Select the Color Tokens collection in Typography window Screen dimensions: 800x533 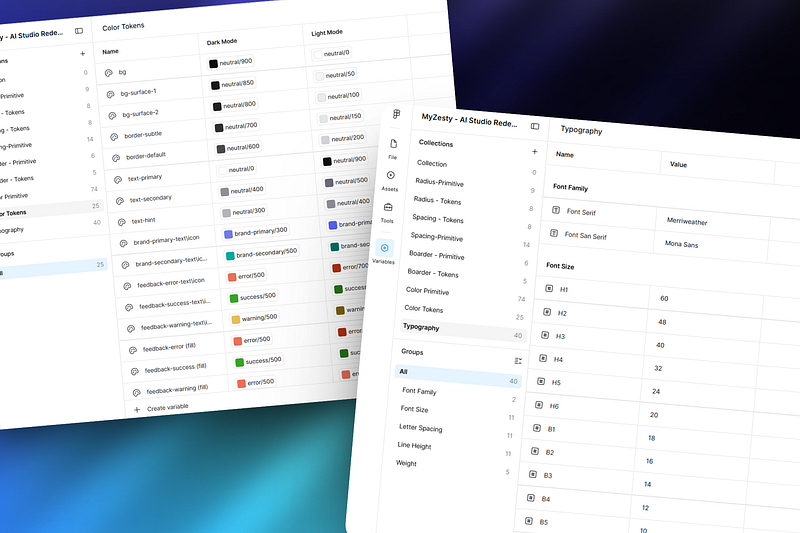tap(424, 309)
